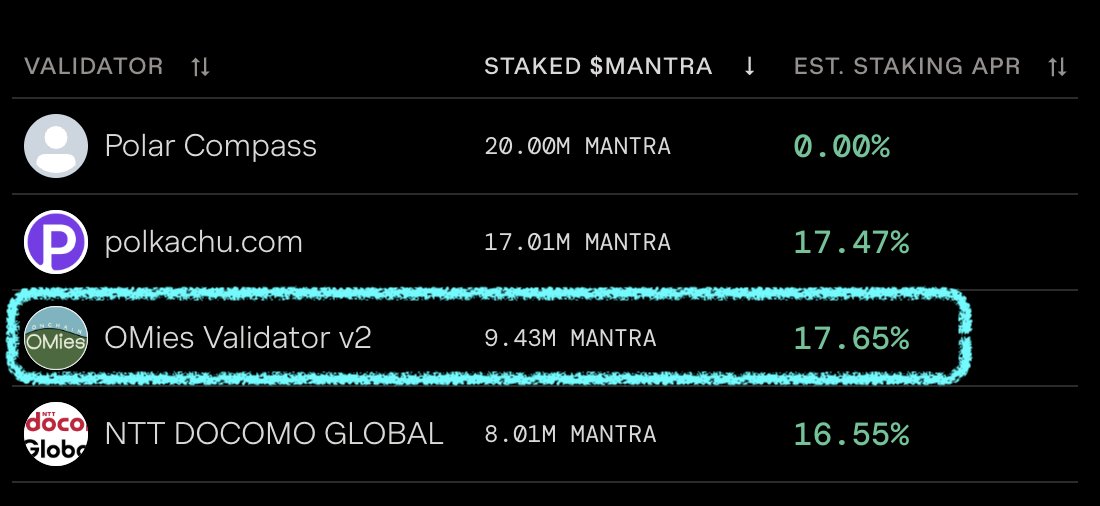Click the EST. STAKING APR header
Viewport: 1100px width, 506px height.
907,67
